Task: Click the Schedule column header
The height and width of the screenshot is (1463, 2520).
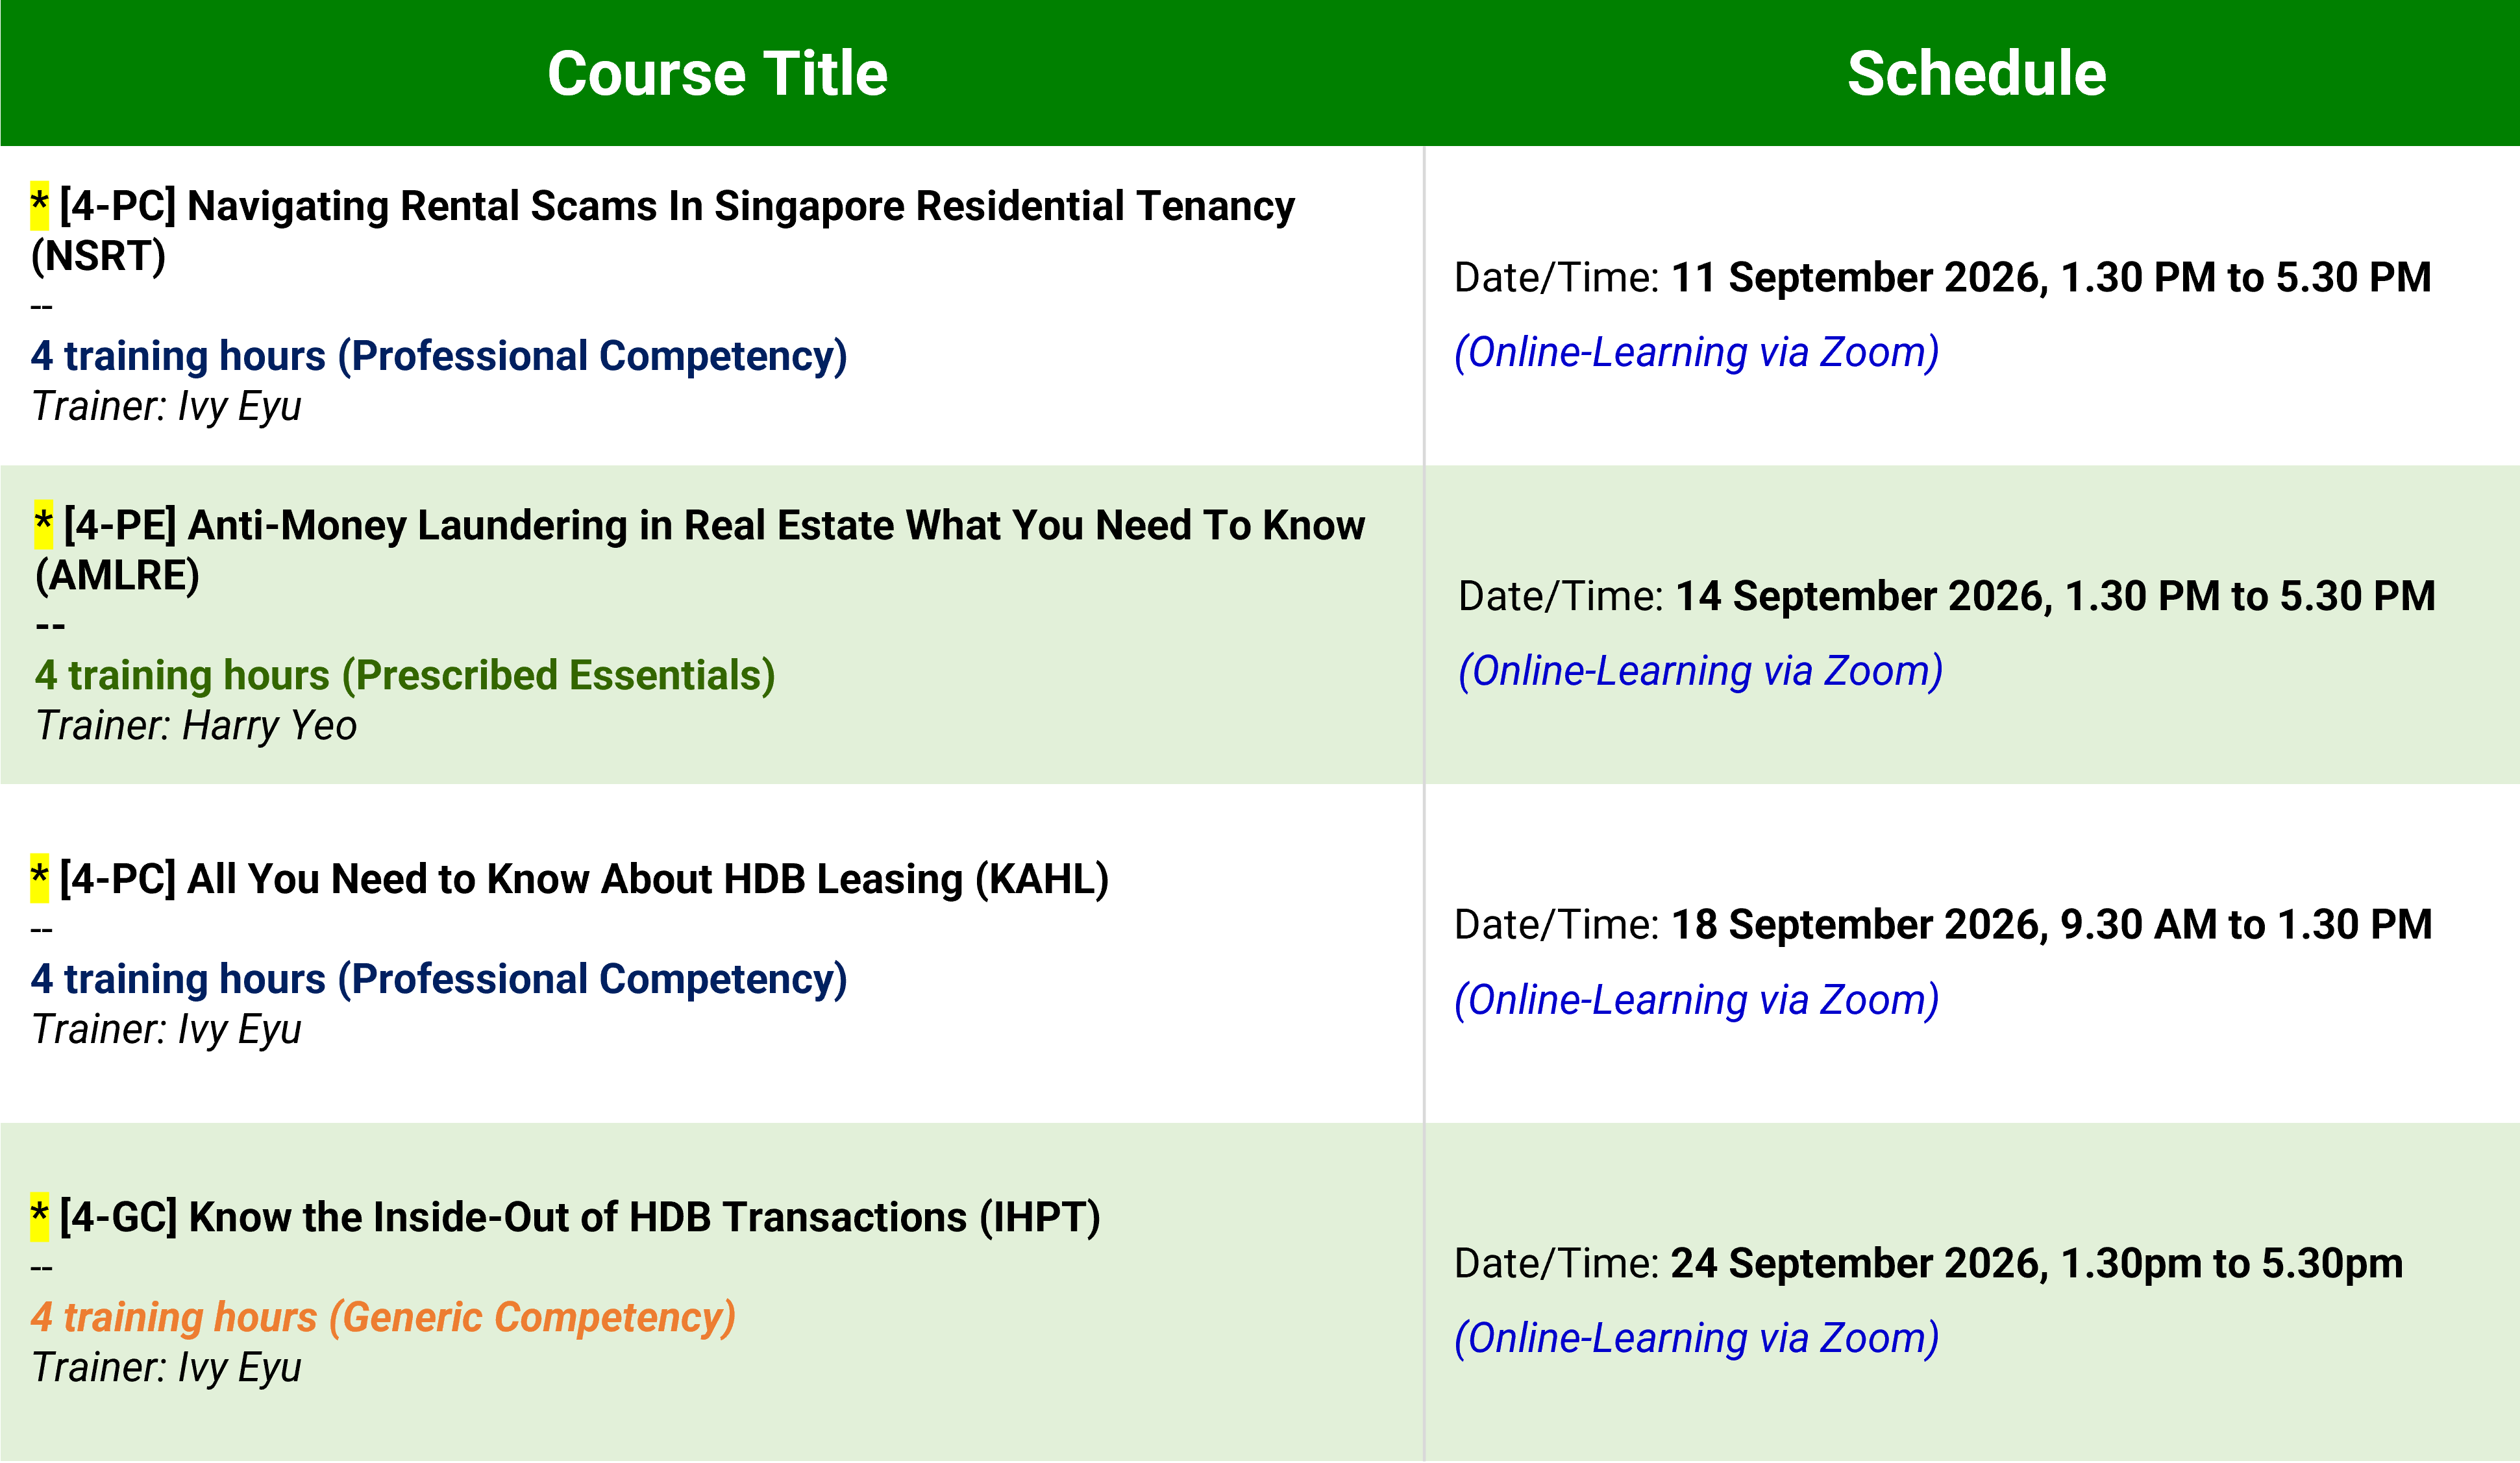Action: pyautogui.click(x=1977, y=73)
